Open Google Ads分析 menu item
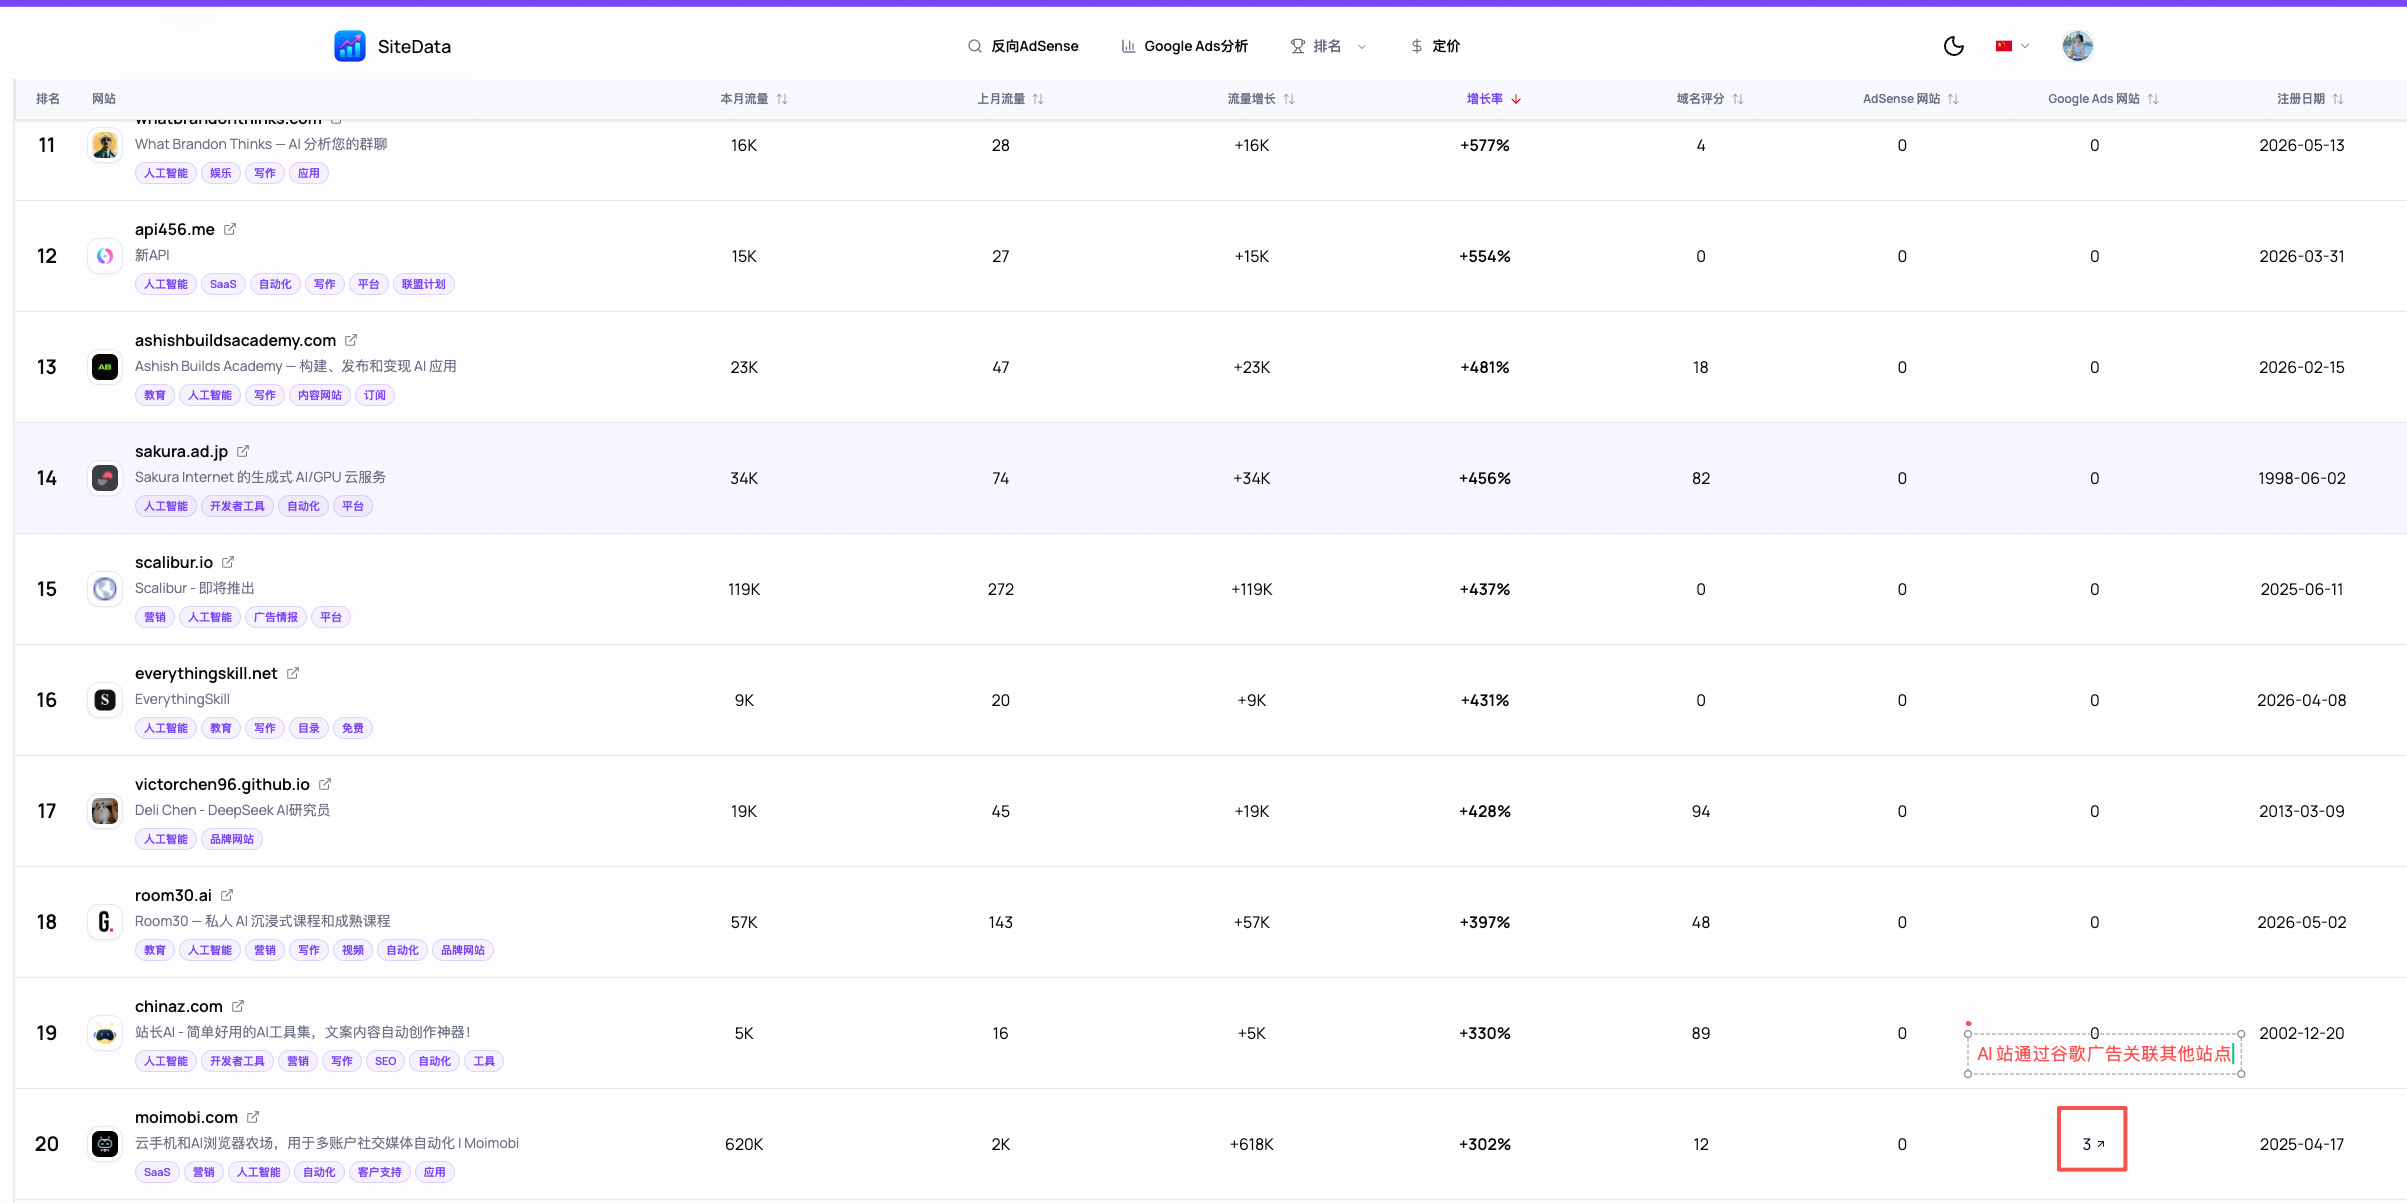 pyautogui.click(x=1185, y=46)
